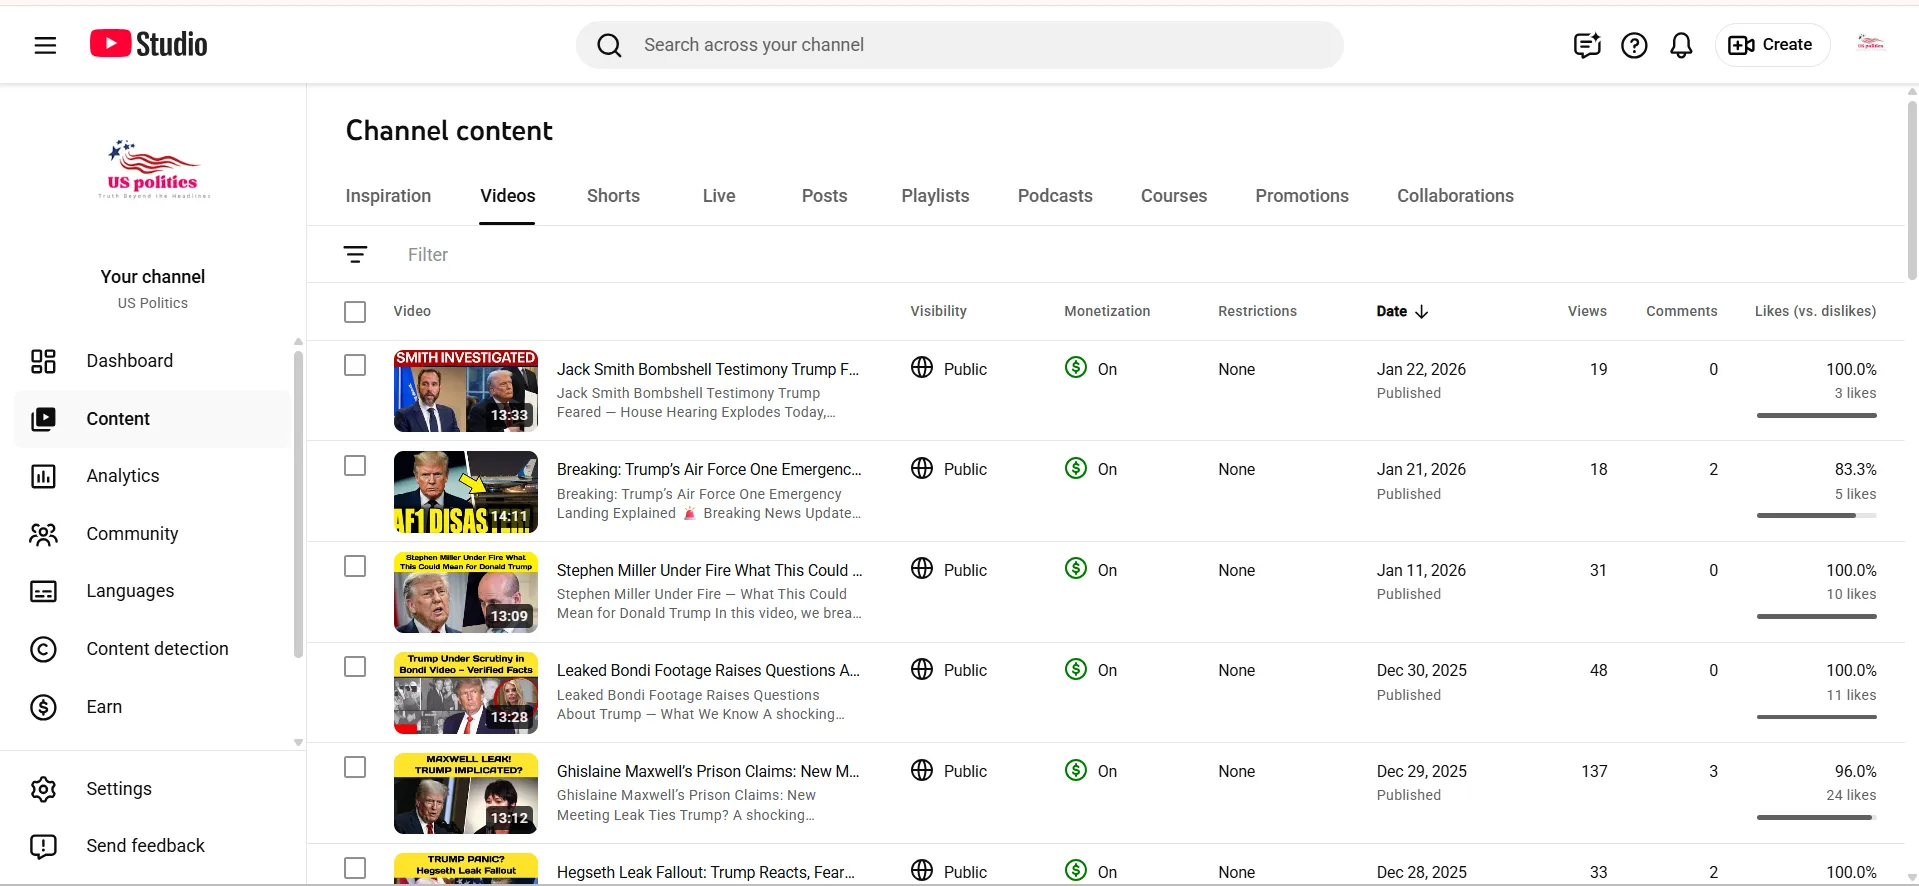Click the filter lines icon
The width and height of the screenshot is (1919, 886).
pyautogui.click(x=355, y=255)
